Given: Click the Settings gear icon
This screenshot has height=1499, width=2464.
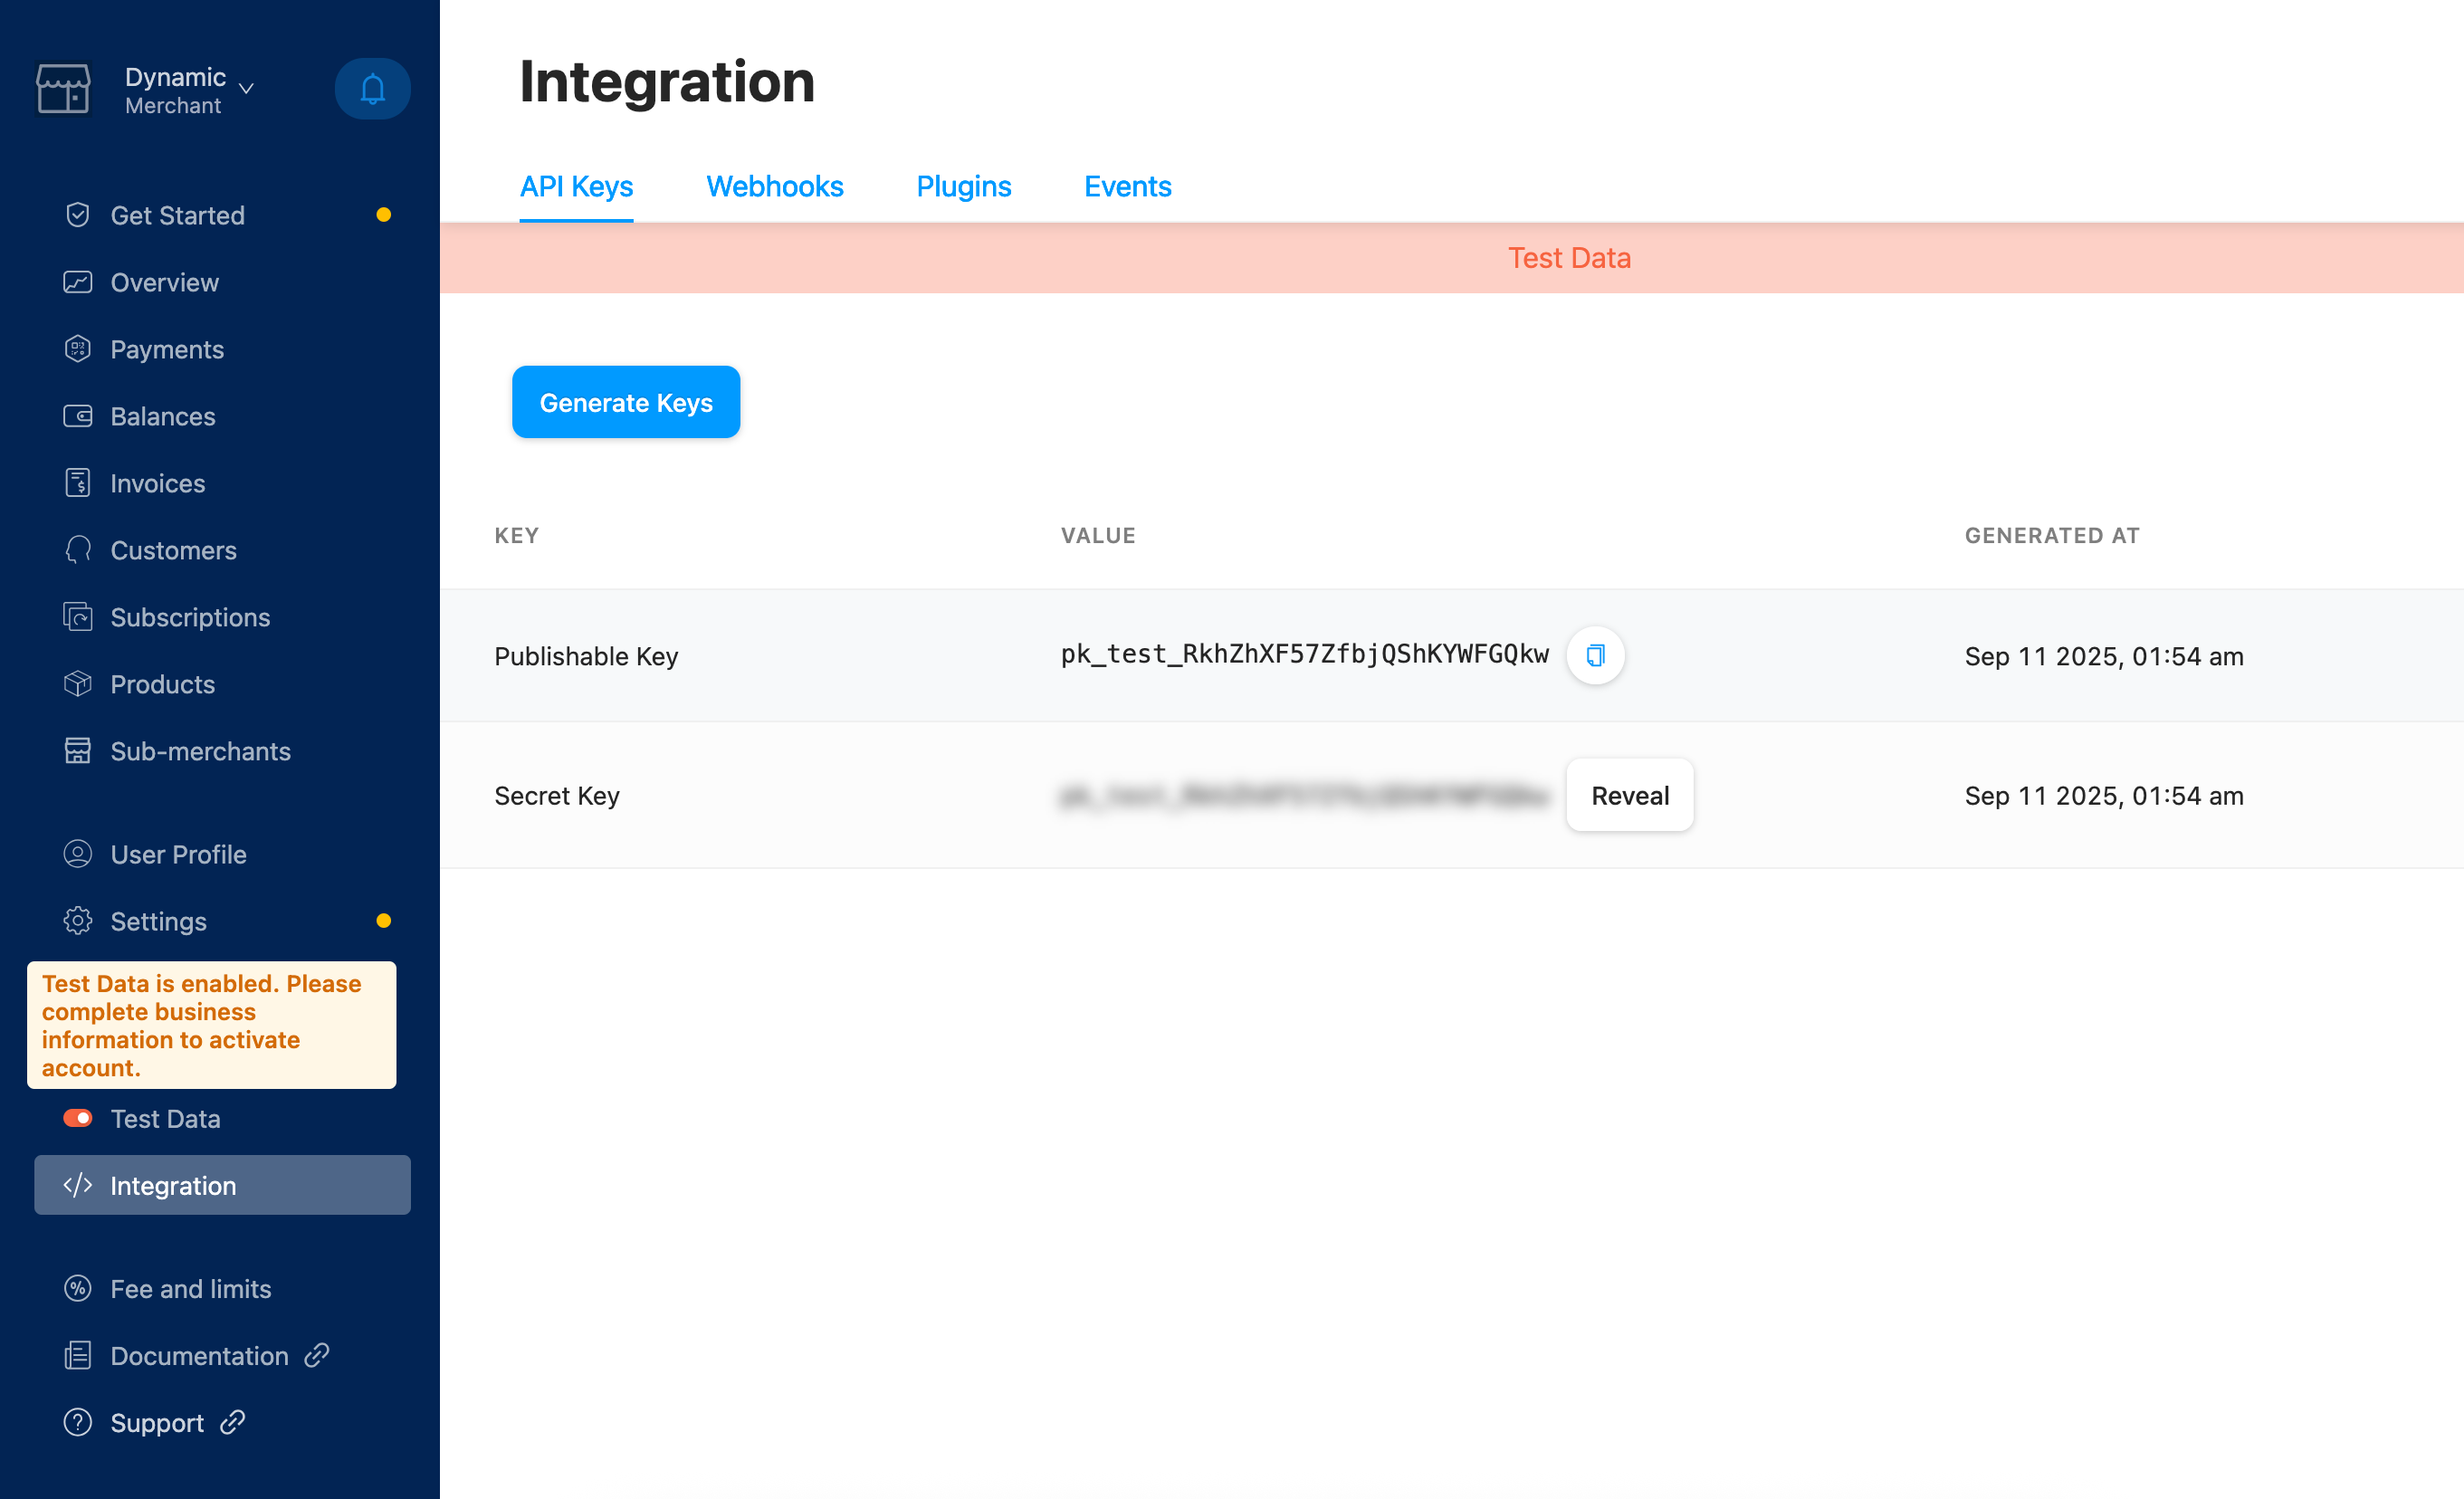Looking at the screenshot, I should coord(78,920).
